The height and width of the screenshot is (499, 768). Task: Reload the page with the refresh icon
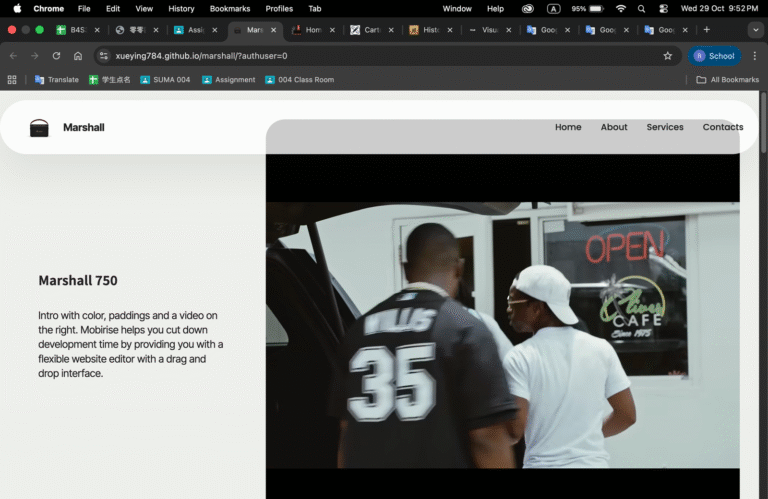click(56, 56)
